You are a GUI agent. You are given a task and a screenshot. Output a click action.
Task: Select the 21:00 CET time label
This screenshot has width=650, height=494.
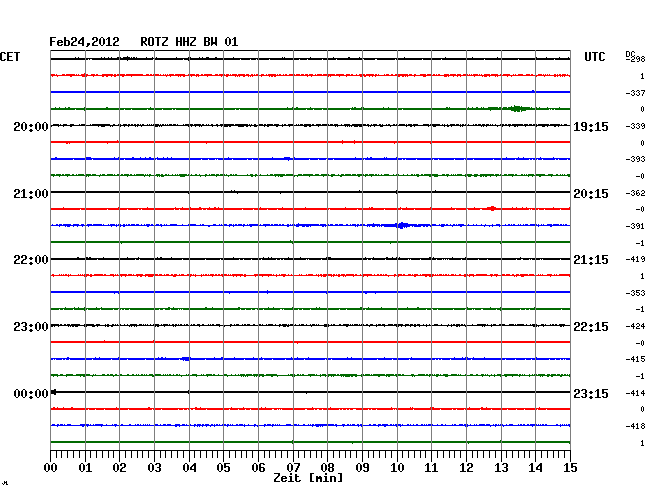pos(31,194)
